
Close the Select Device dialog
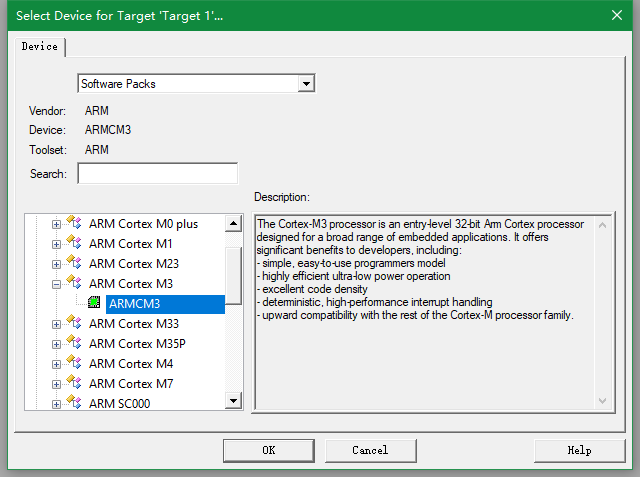point(617,16)
